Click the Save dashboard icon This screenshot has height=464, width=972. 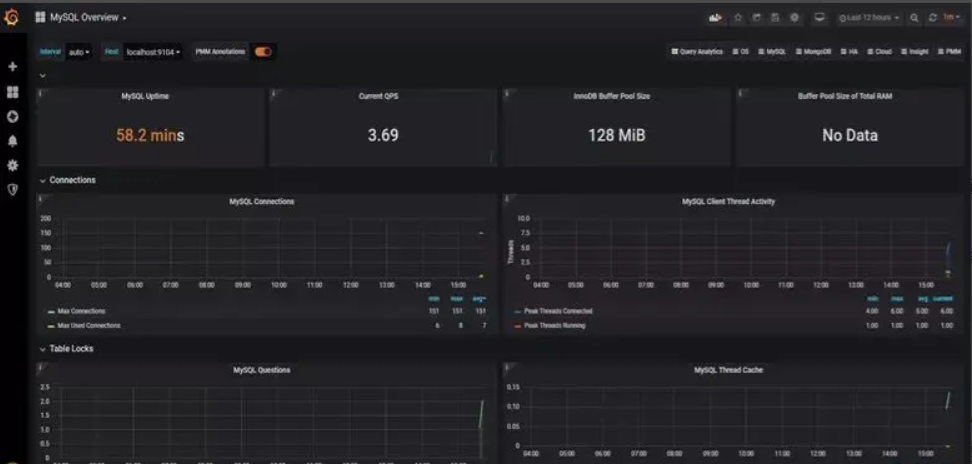pos(775,18)
